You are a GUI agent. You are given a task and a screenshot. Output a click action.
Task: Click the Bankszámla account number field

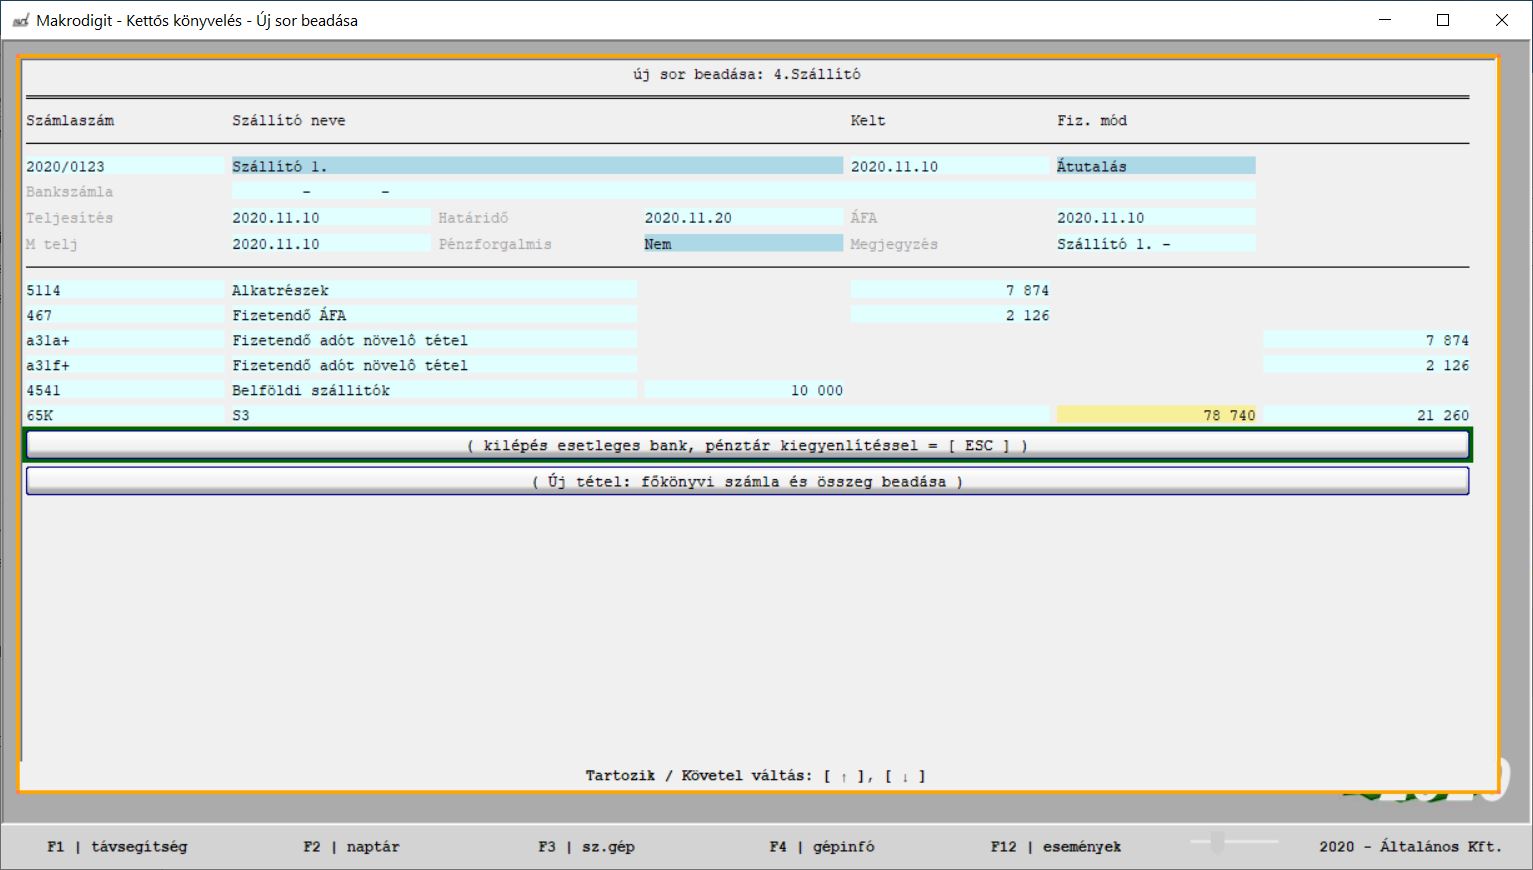[x=743, y=191]
